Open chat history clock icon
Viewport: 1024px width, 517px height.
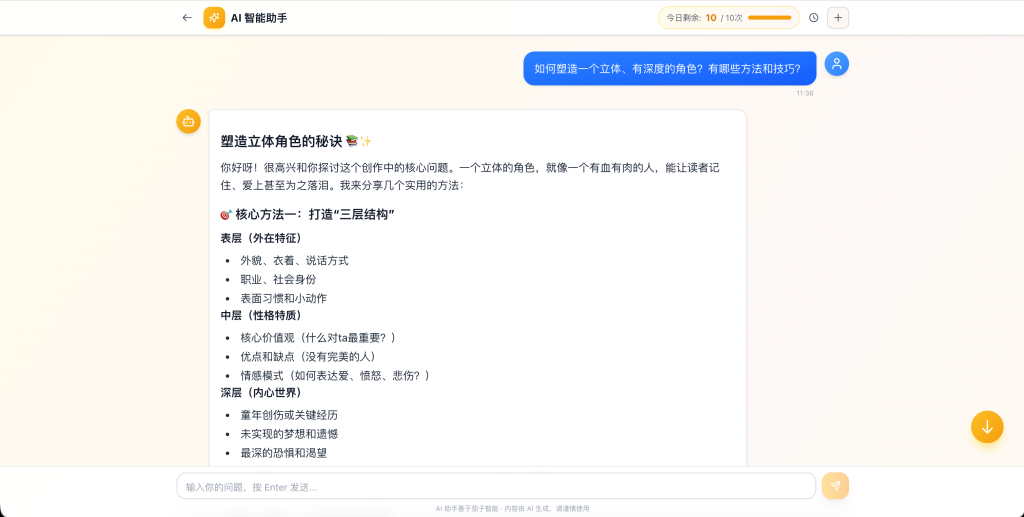[814, 18]
